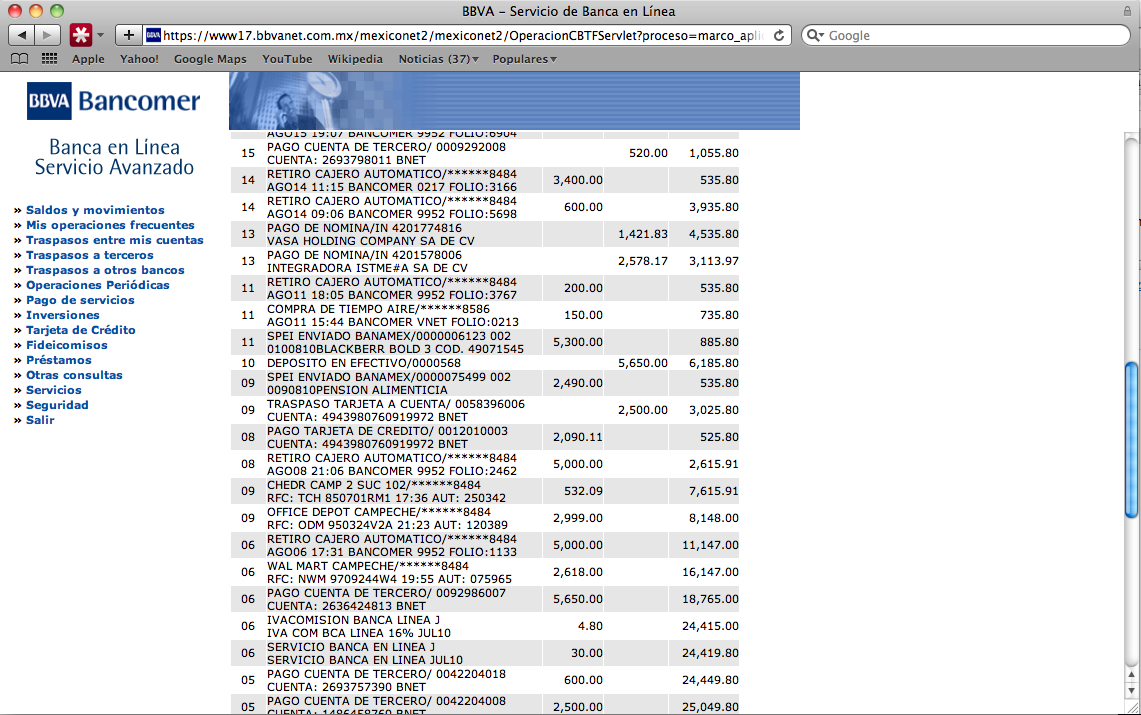Click the BBVA Bancomer logo
This screenshot has width=1141, height=715.
114,100
